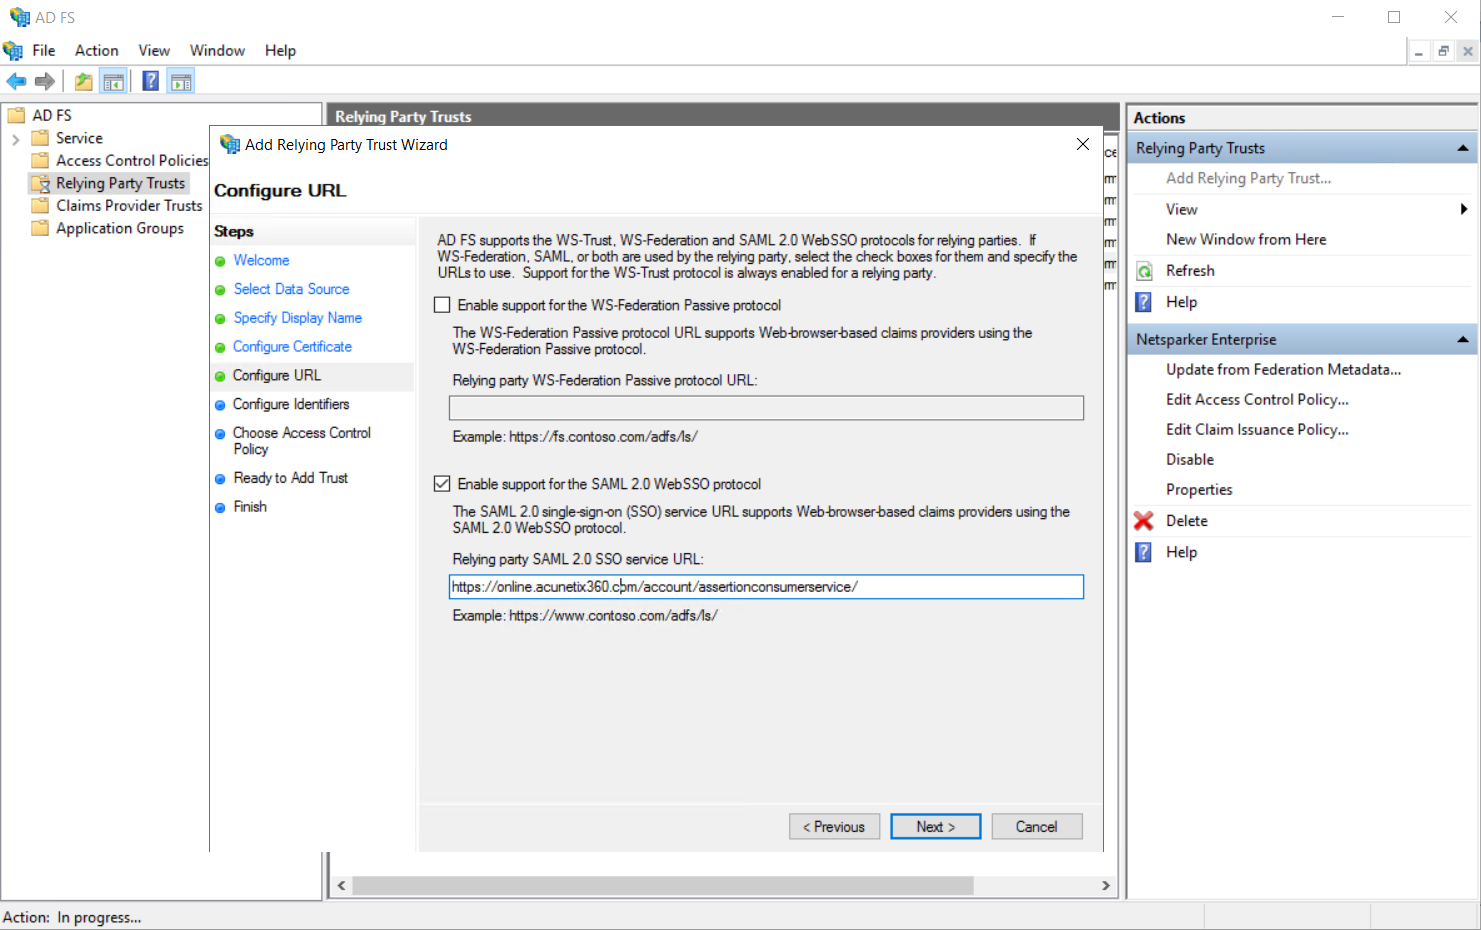The width and height of the screenshot is (1481, 930).
Task: Click the SAML 2.0 SSO service URL field
Action: coord(766,587)
